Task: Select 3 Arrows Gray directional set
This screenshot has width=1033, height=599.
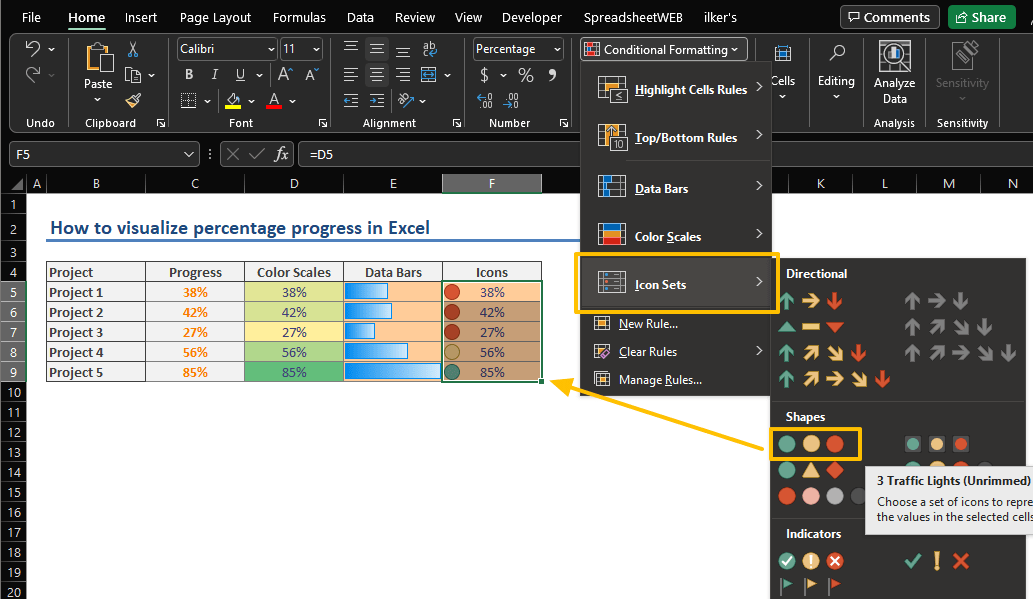Action: click(937, 301)
